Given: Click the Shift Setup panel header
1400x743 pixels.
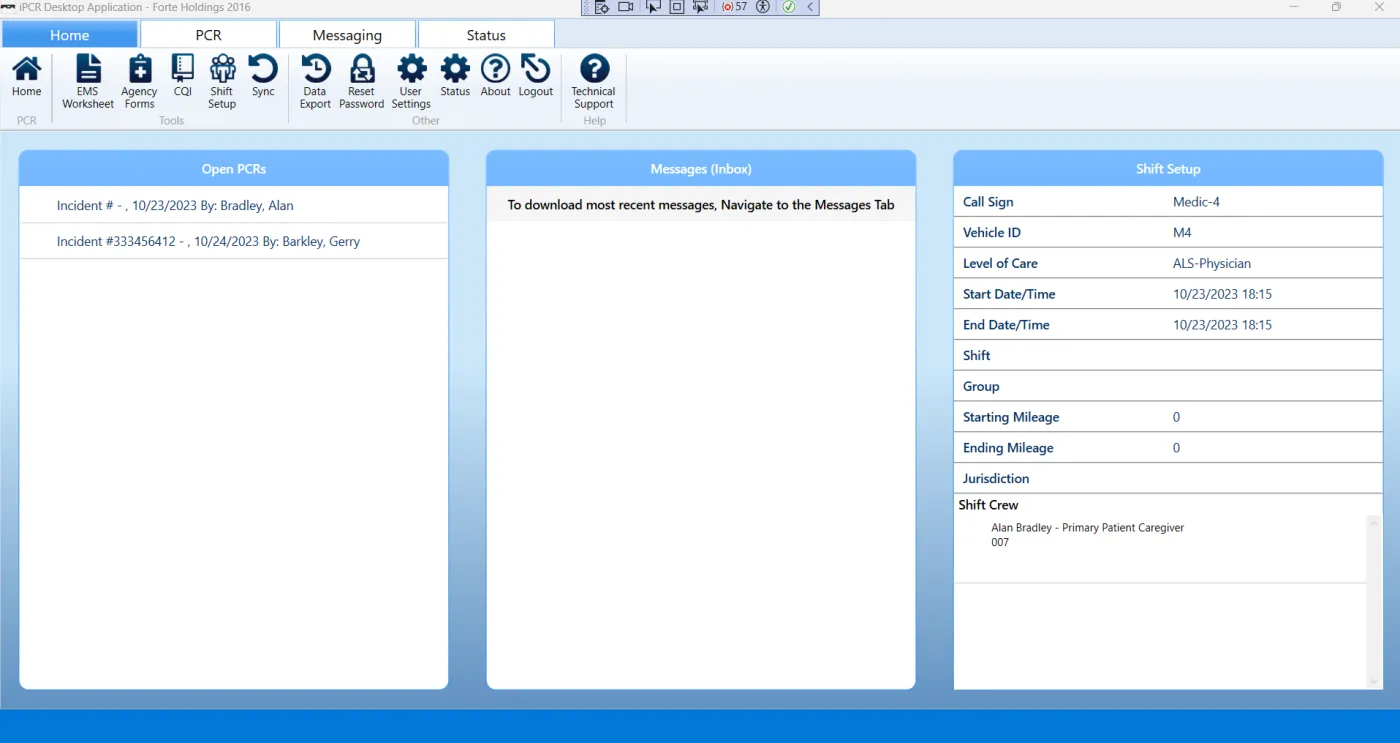Looking at the screenshot, I should (1168, 169).
